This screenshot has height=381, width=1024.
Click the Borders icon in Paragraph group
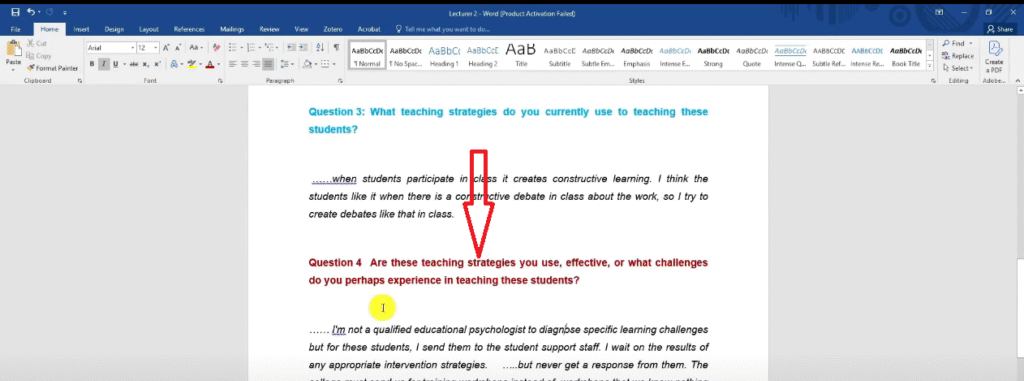click(325, 64)
